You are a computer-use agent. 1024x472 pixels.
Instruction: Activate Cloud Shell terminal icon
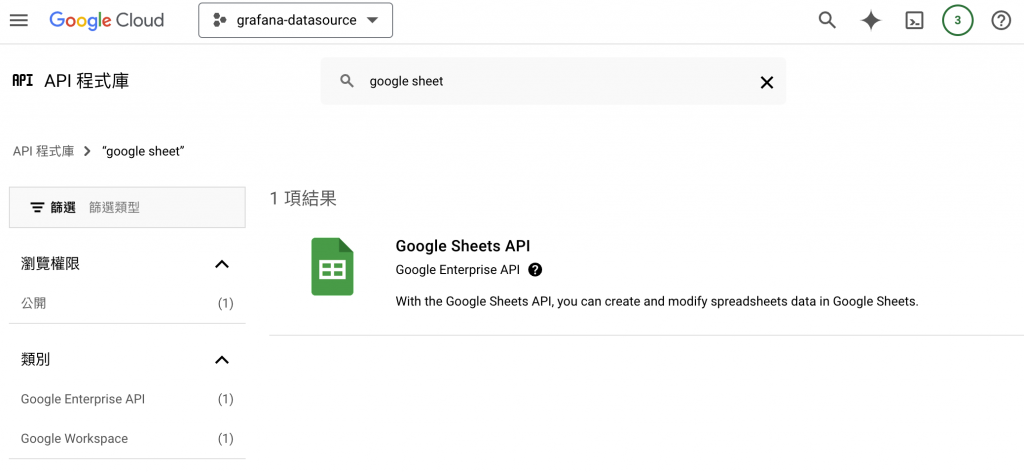(x=914, y=21)
